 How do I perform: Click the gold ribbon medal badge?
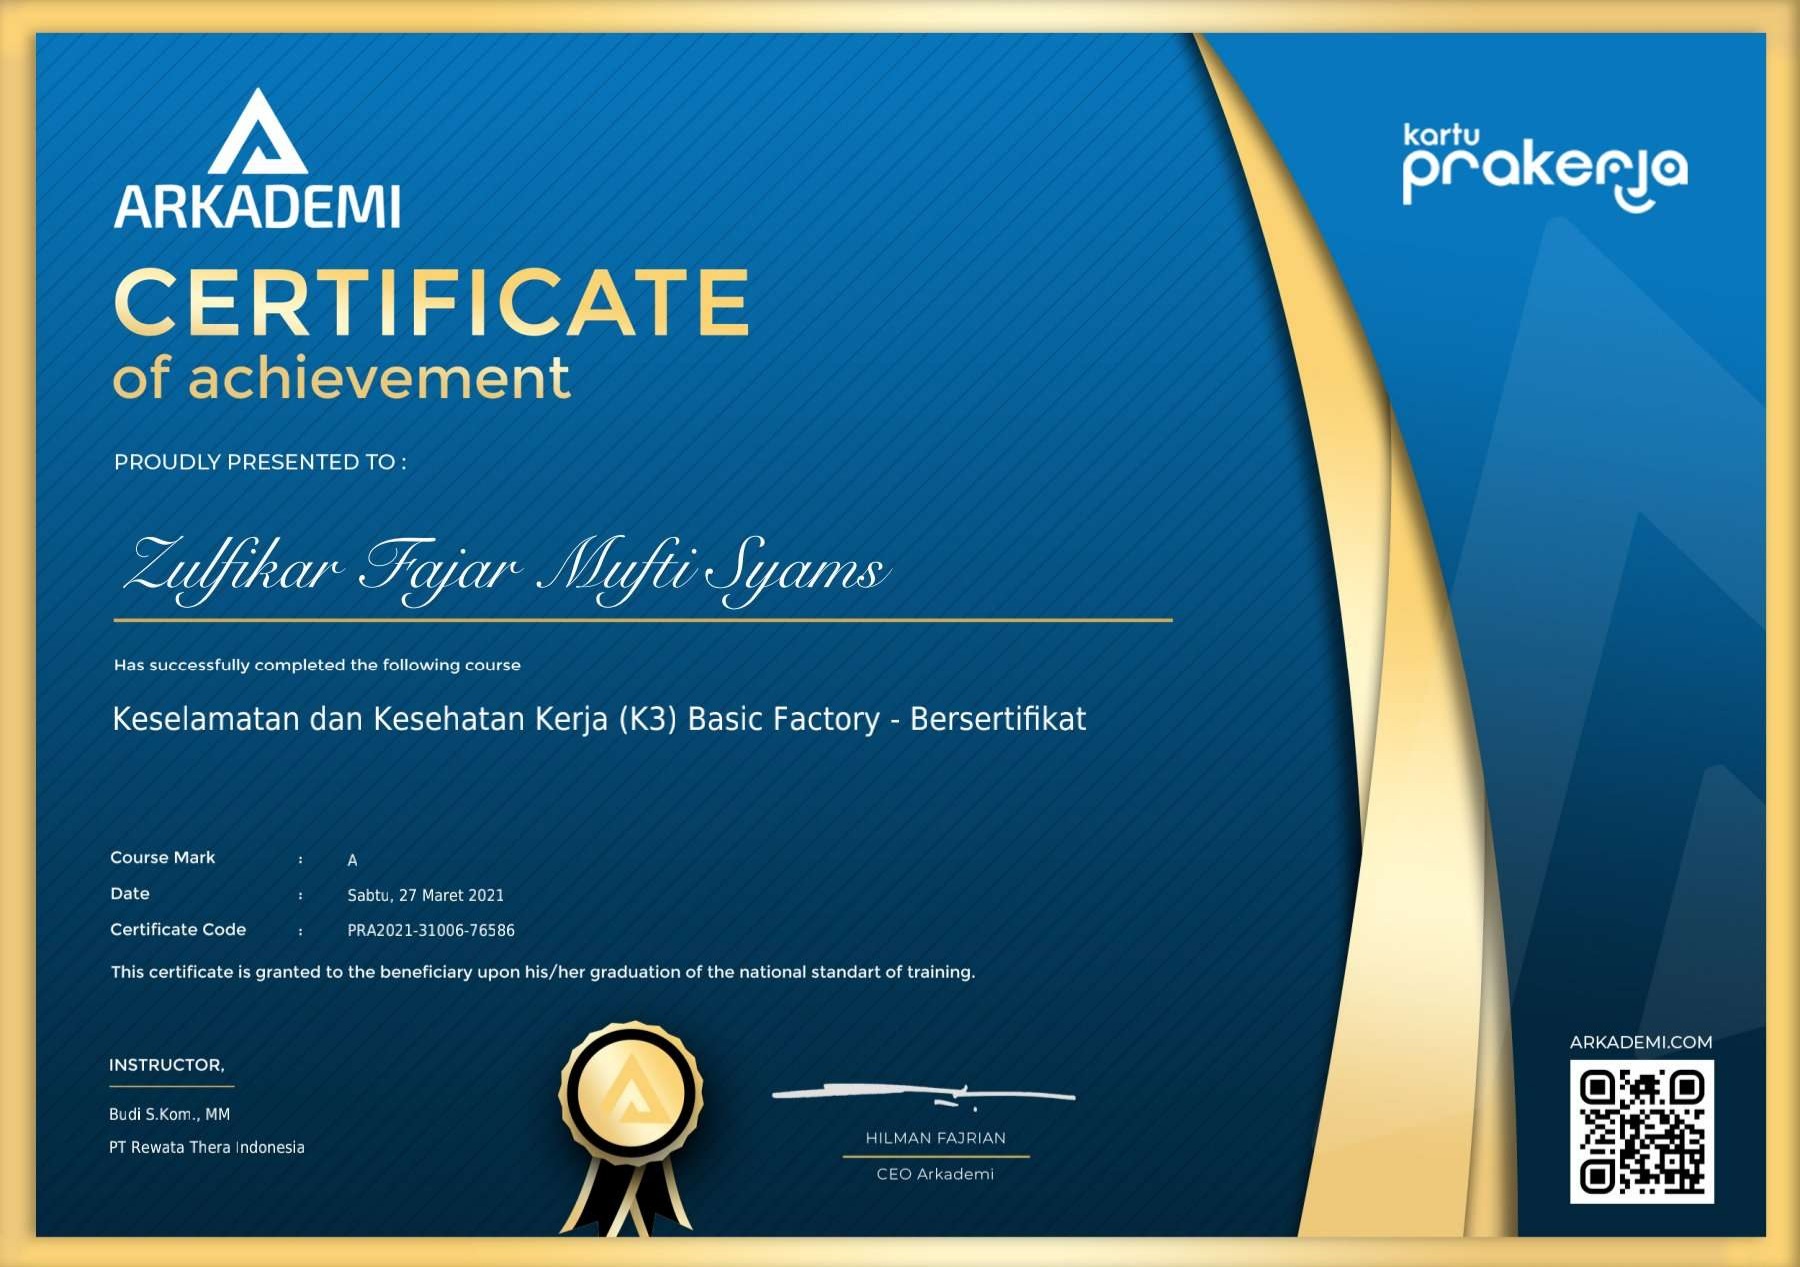(630, 1128)
